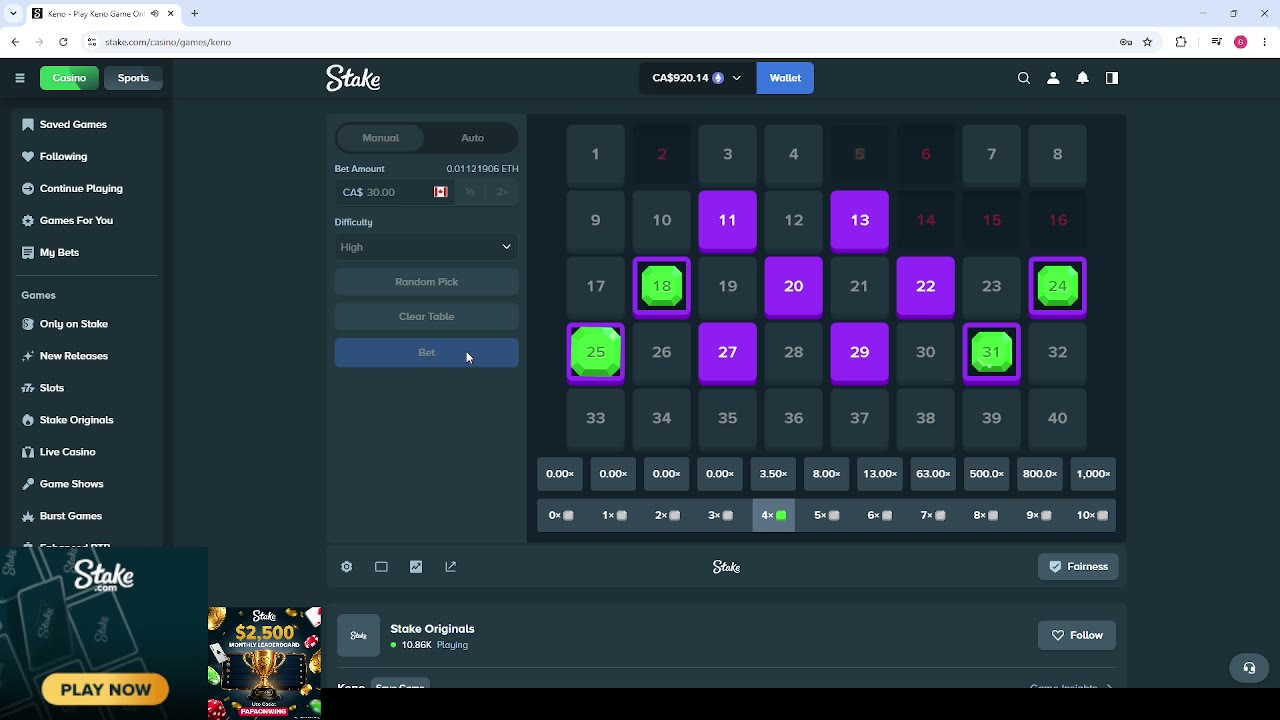Place wager with the Bet button
This screenshot has height=720, width=1280.
pos(427,352)
